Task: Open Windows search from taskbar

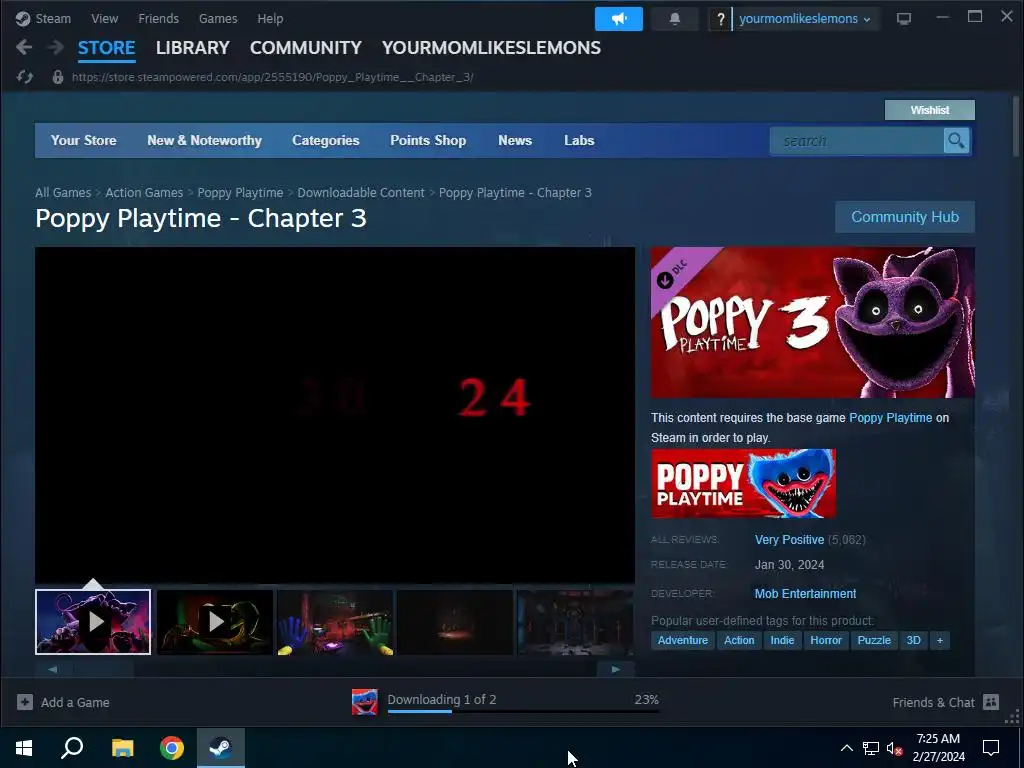Action: (72, 748)
